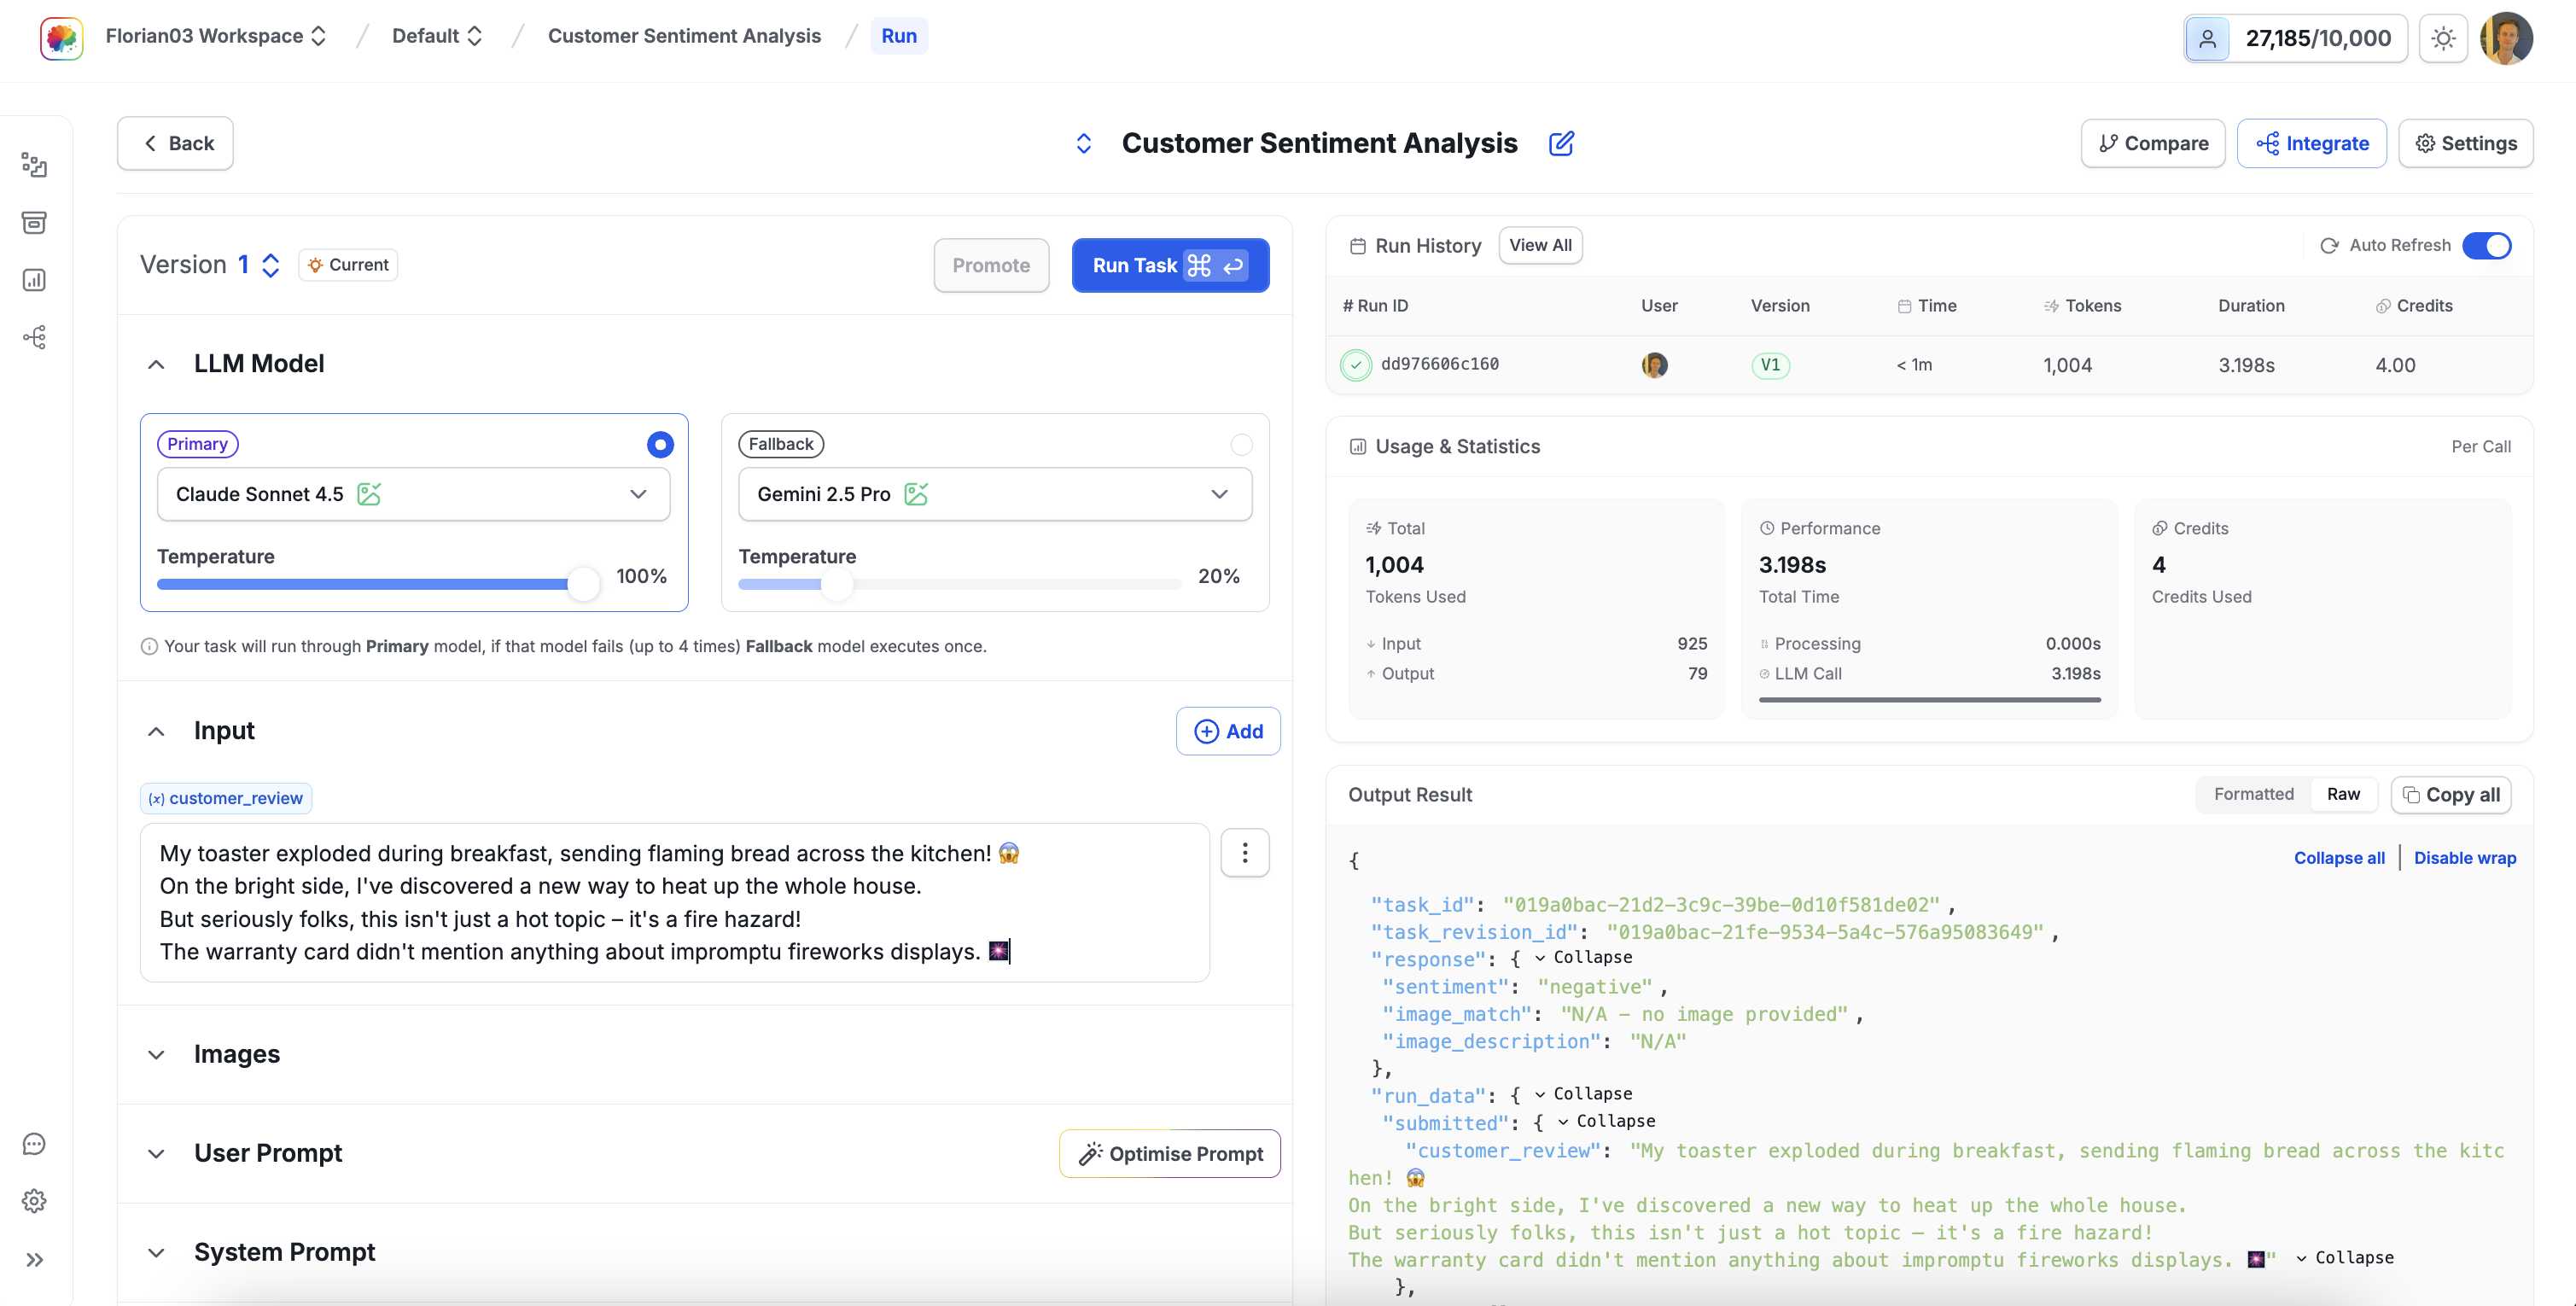Click the Optimise Prompt button

pos(1169,1154)
